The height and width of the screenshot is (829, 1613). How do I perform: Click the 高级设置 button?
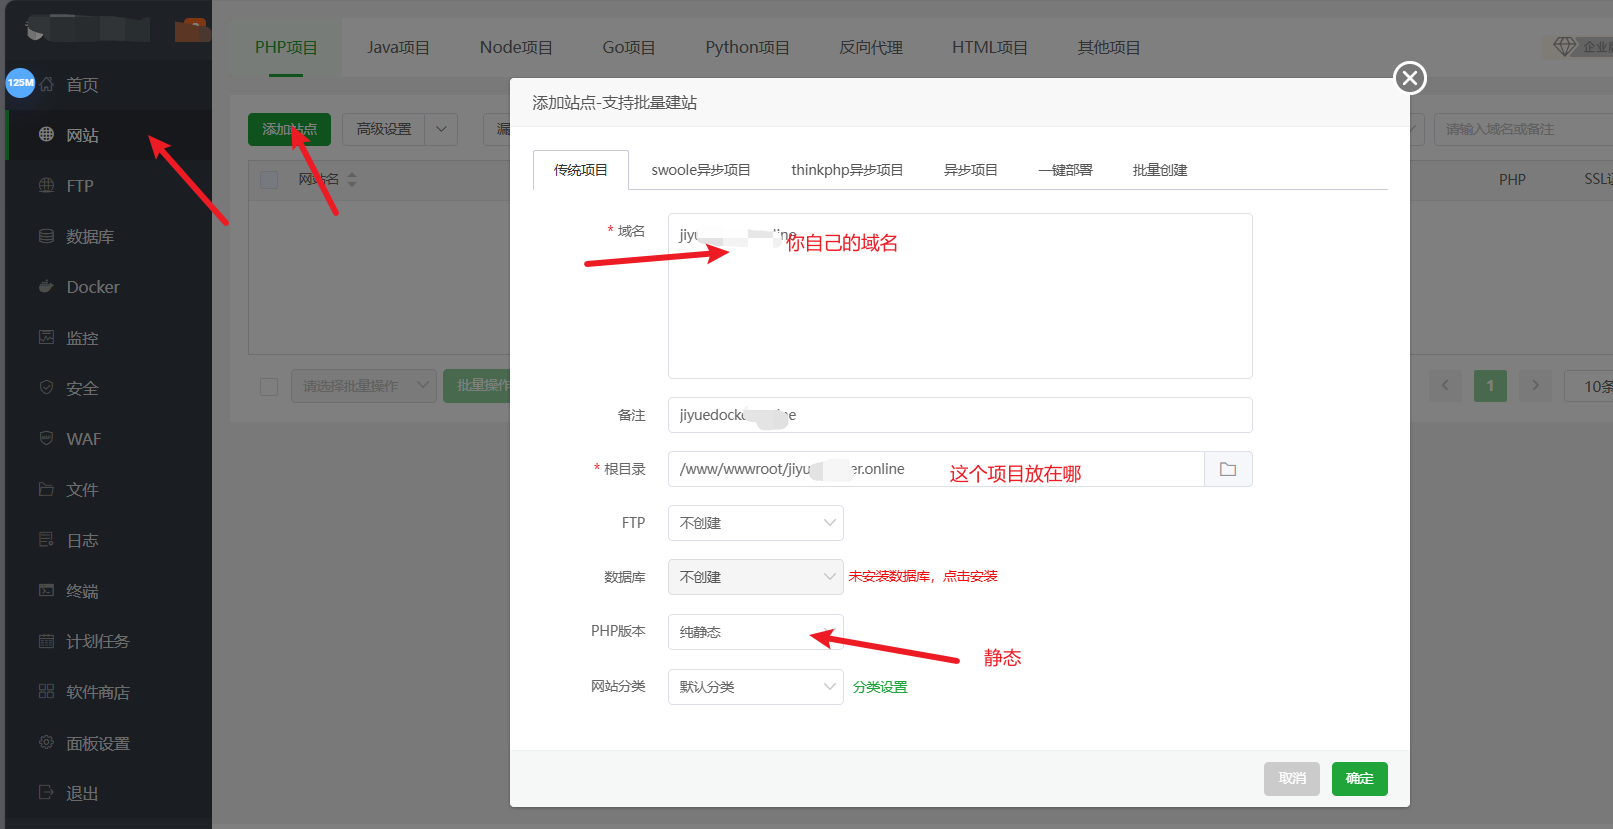click(384, 129)
